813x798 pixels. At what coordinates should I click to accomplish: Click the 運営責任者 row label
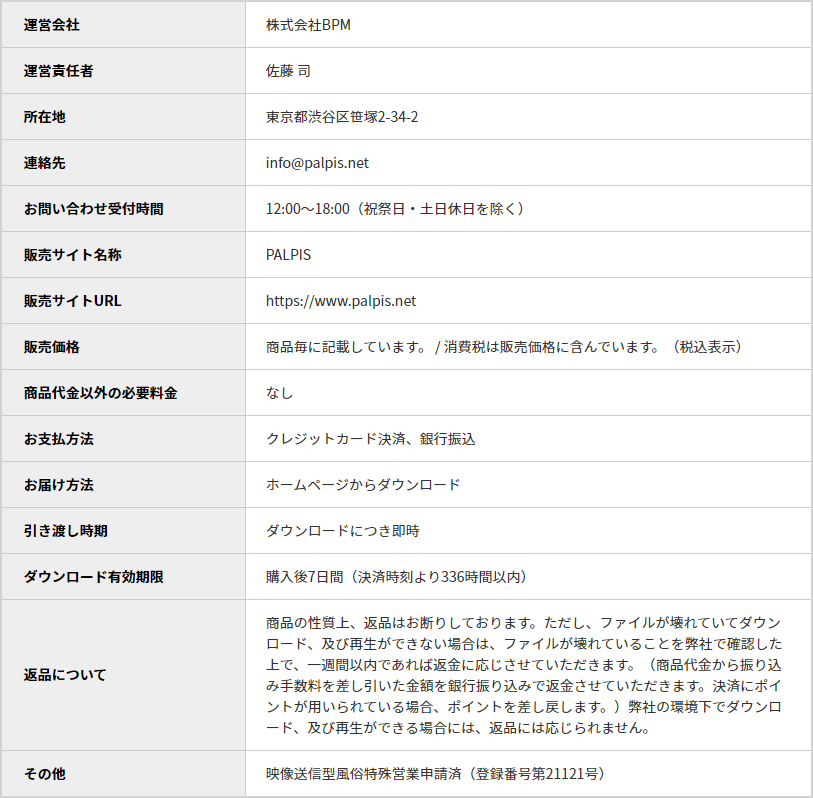coord(59,71)
